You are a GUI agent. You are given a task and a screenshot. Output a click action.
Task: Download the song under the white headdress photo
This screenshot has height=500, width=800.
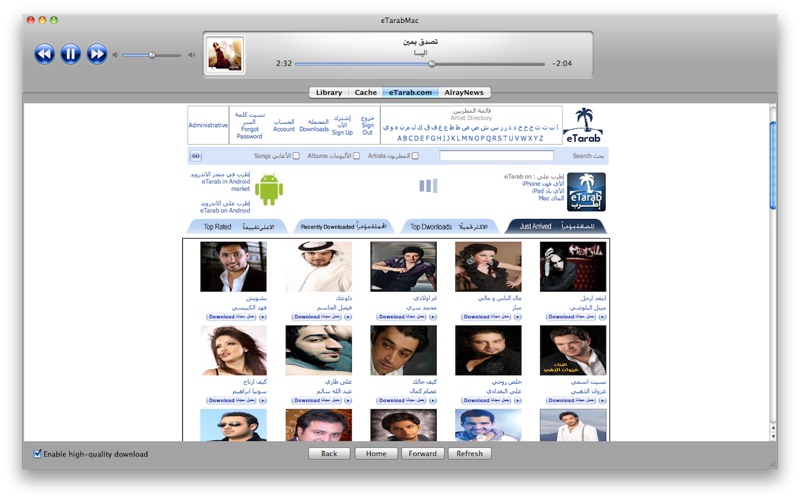pos(316,317)
